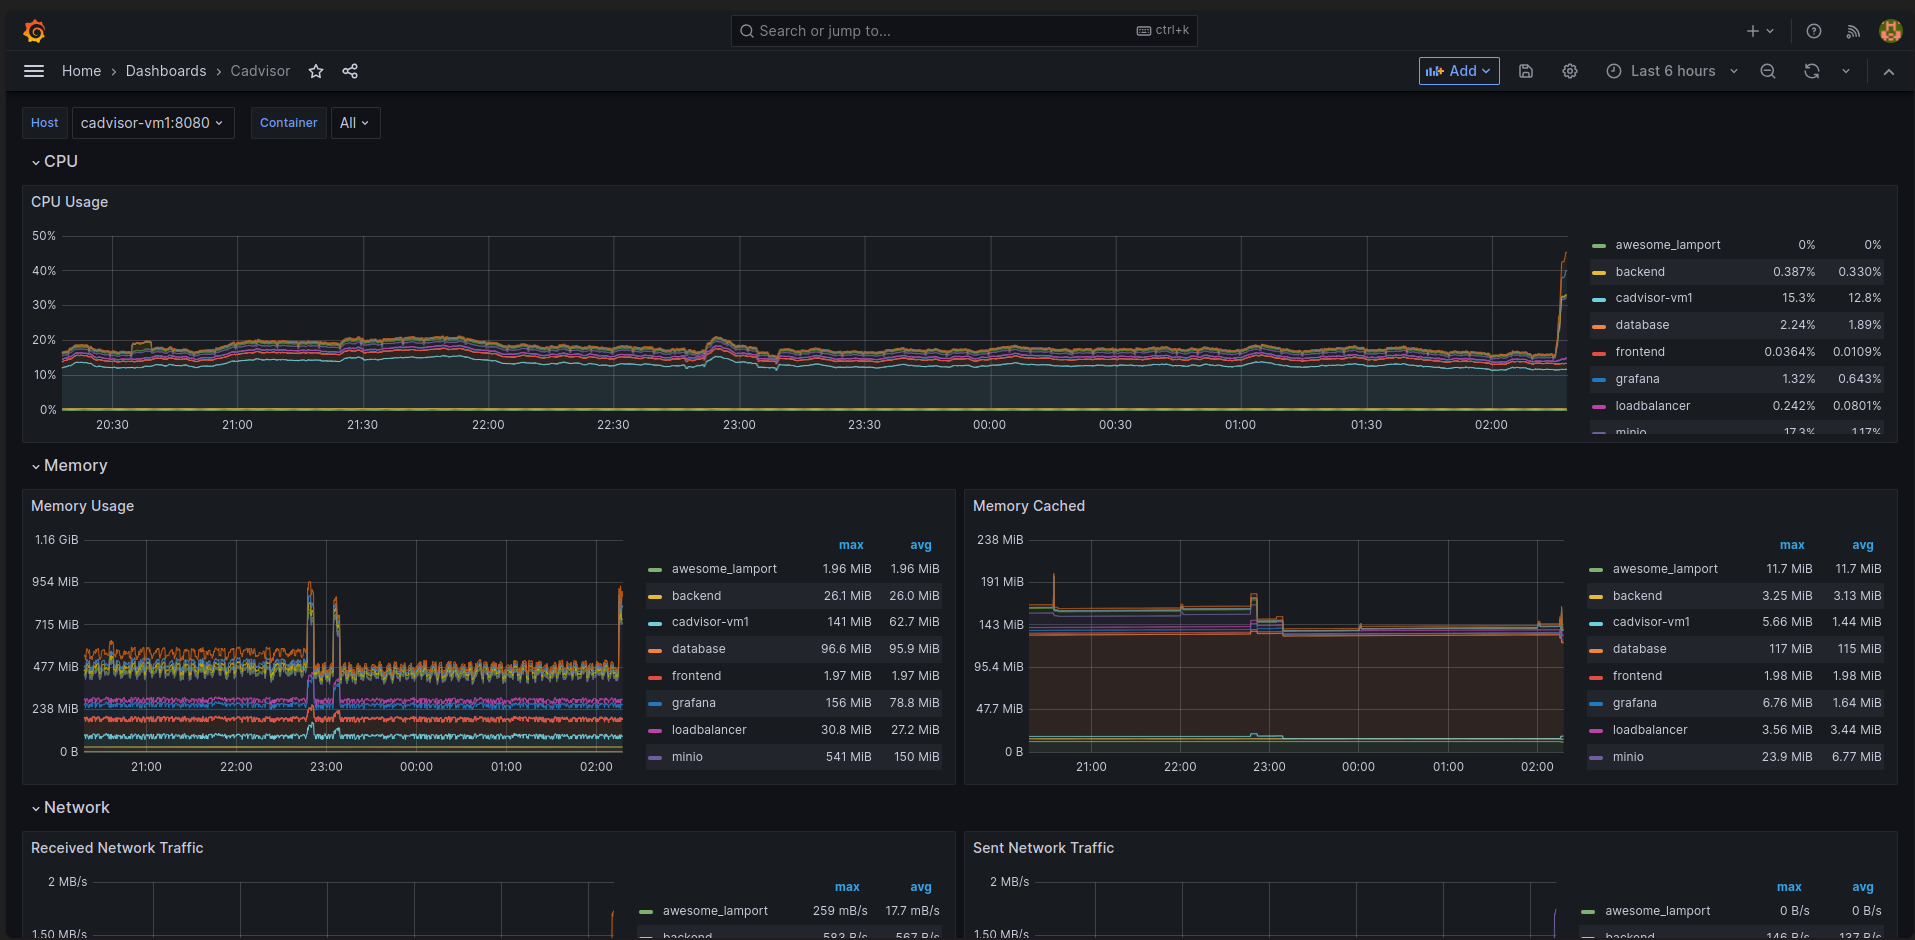Toggle backend series in CPU Usage legend
Viewport: 1915px width, 940px height.
pos(1640,272)
